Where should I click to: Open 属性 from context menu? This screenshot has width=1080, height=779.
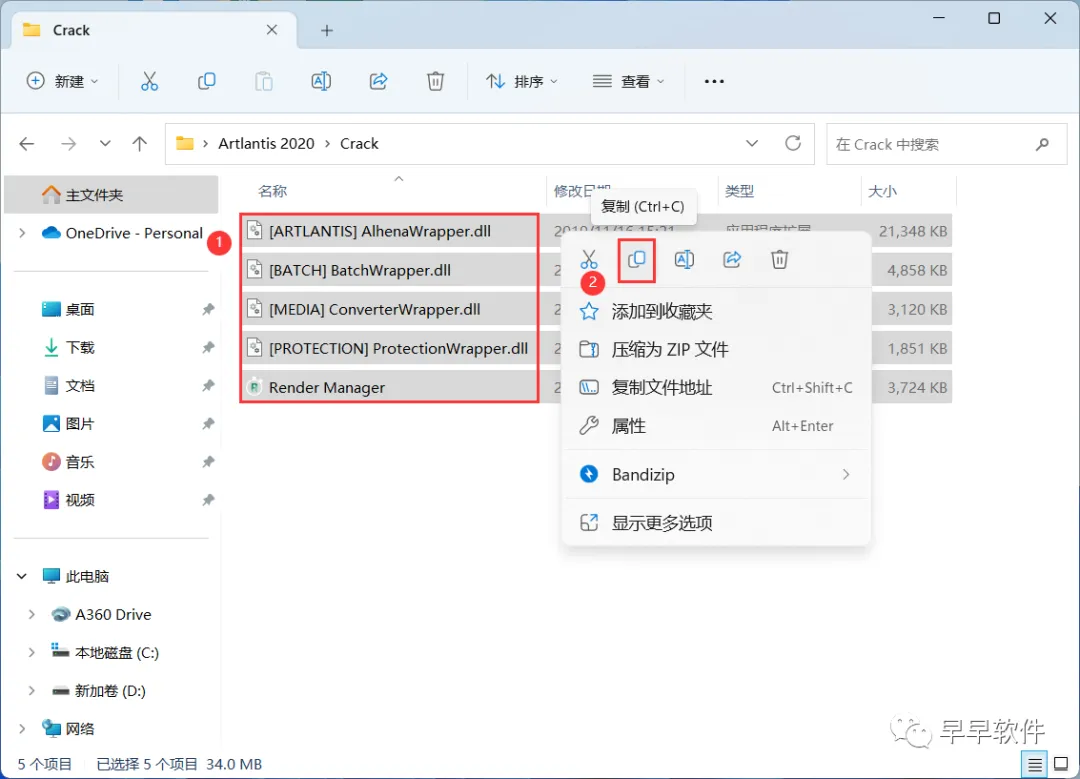[x=716, y=426]
